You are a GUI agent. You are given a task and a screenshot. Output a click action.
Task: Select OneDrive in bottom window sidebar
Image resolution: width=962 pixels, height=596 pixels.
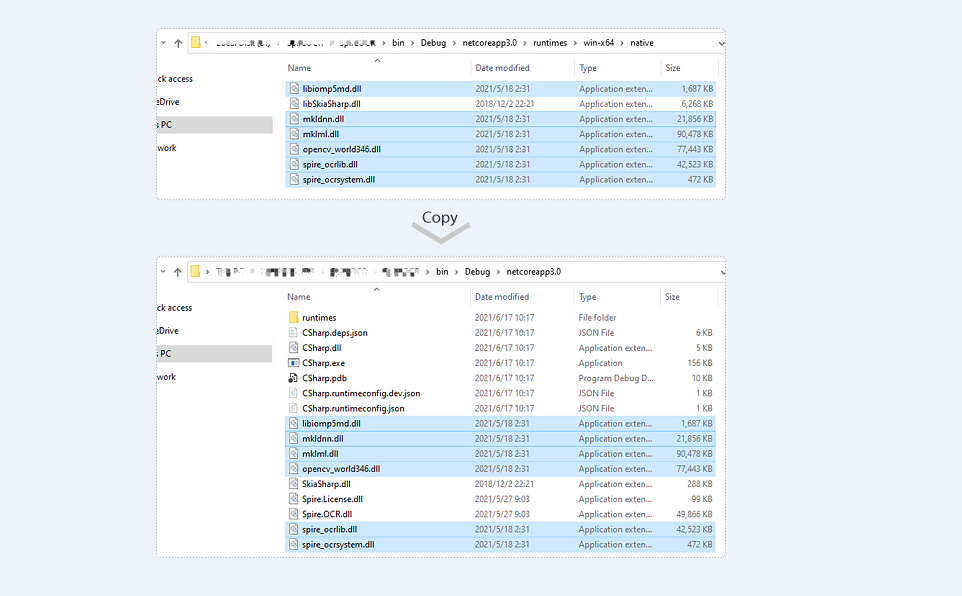[168, 331]
